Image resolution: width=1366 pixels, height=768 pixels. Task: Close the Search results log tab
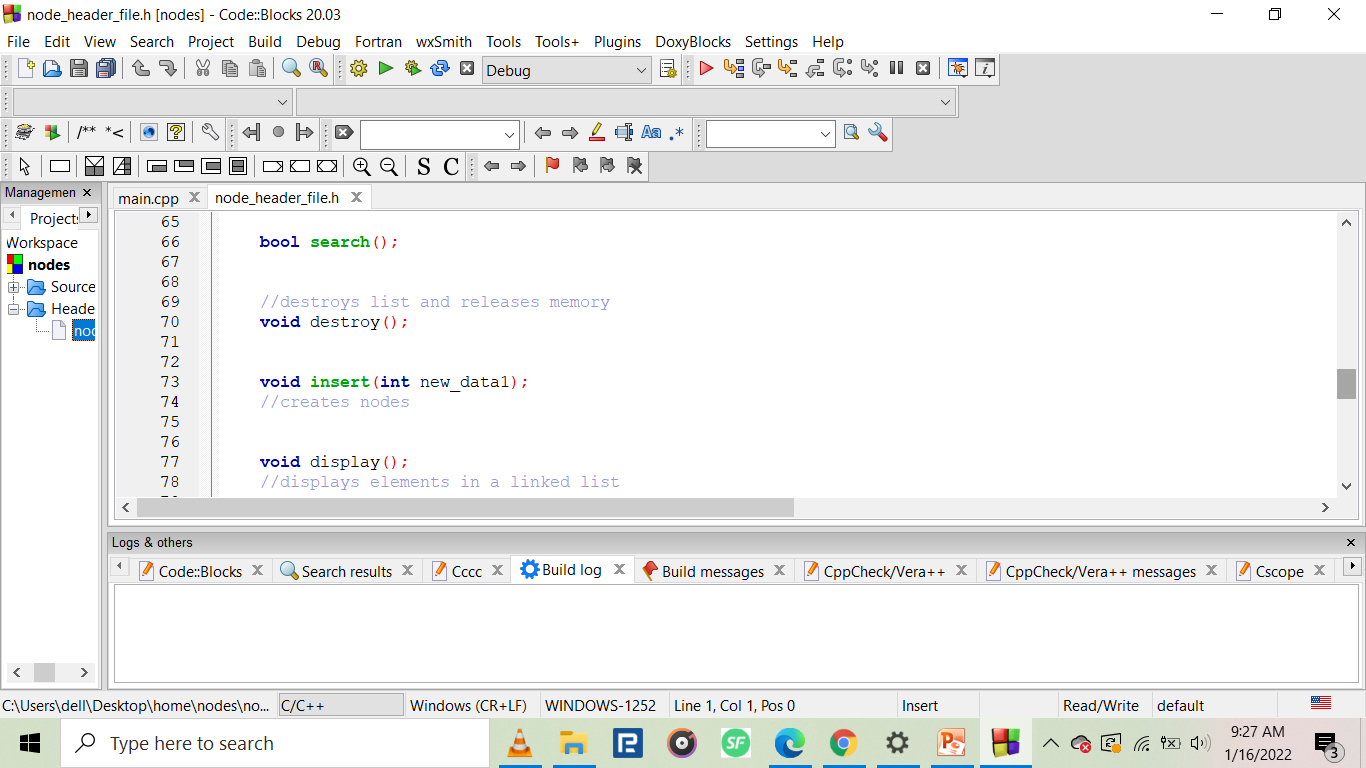pyautogui.click(x=407, y=571)
